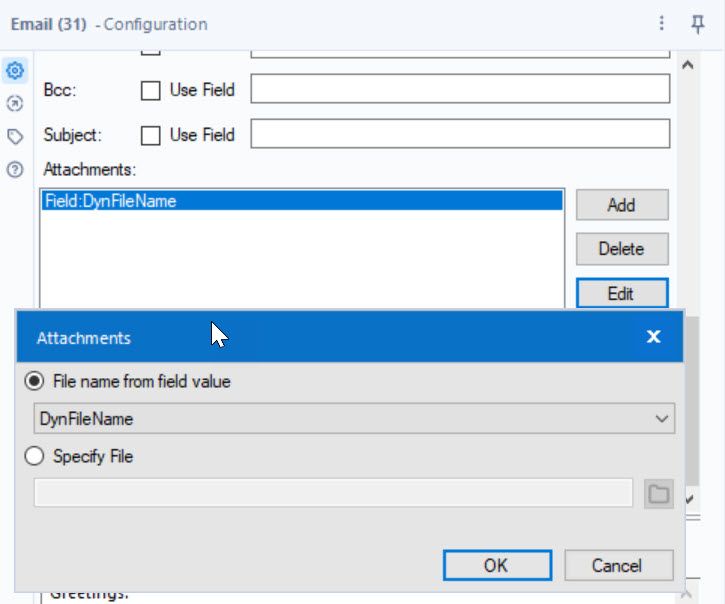This screenshot has width=725, height=604.
Task: Open the Navigation arrow icon in sidebar
Action: (15, 103)
